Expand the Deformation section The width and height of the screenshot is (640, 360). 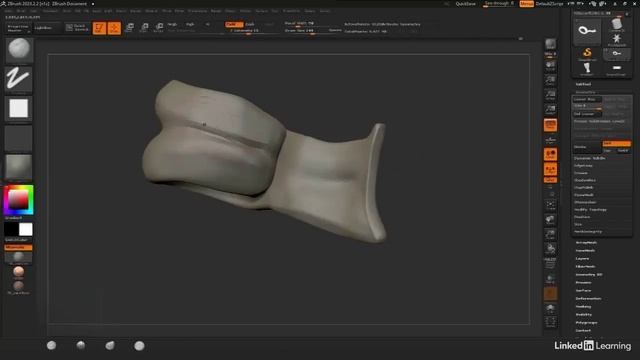588,298
